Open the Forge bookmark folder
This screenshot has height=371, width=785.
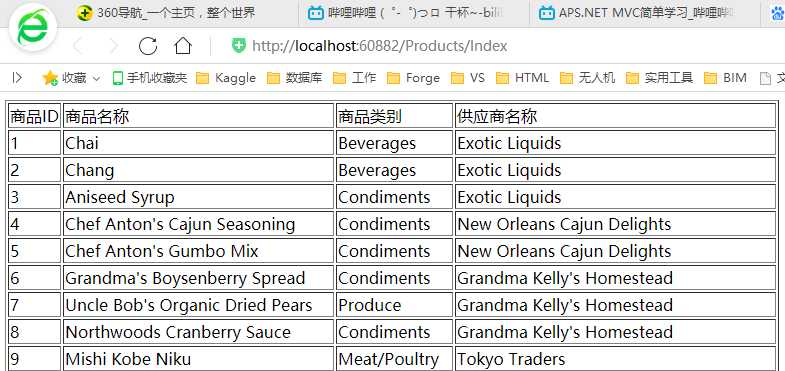(x=414, y=78)
